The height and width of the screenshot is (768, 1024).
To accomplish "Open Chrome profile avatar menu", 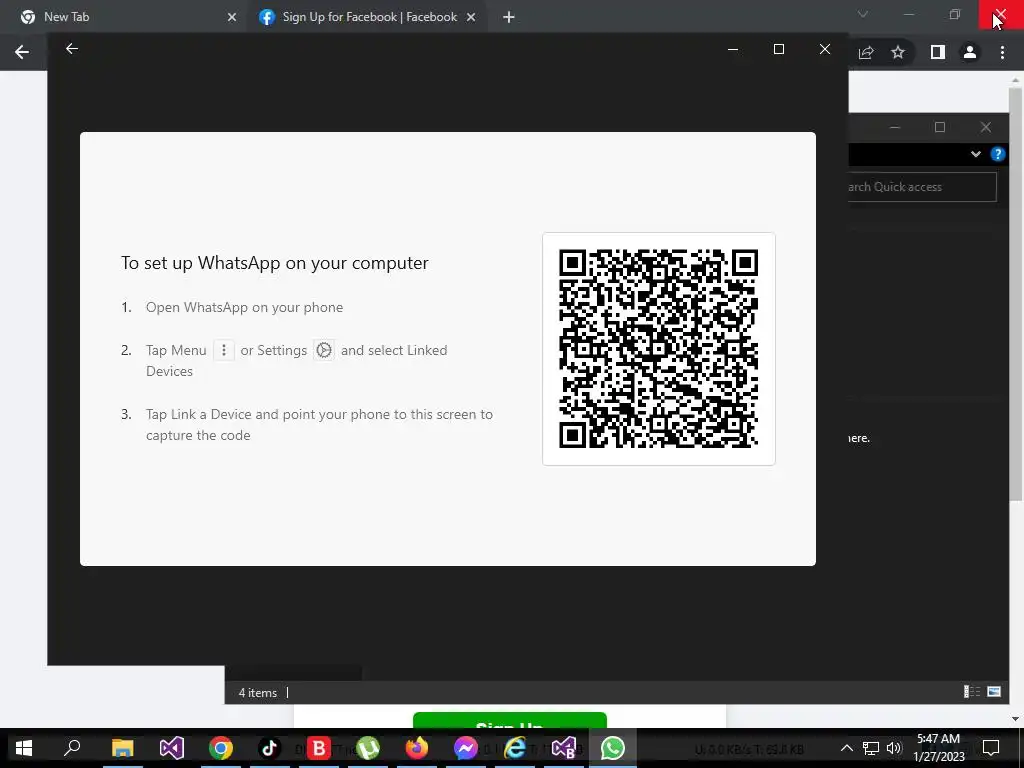I will point(970,52).
